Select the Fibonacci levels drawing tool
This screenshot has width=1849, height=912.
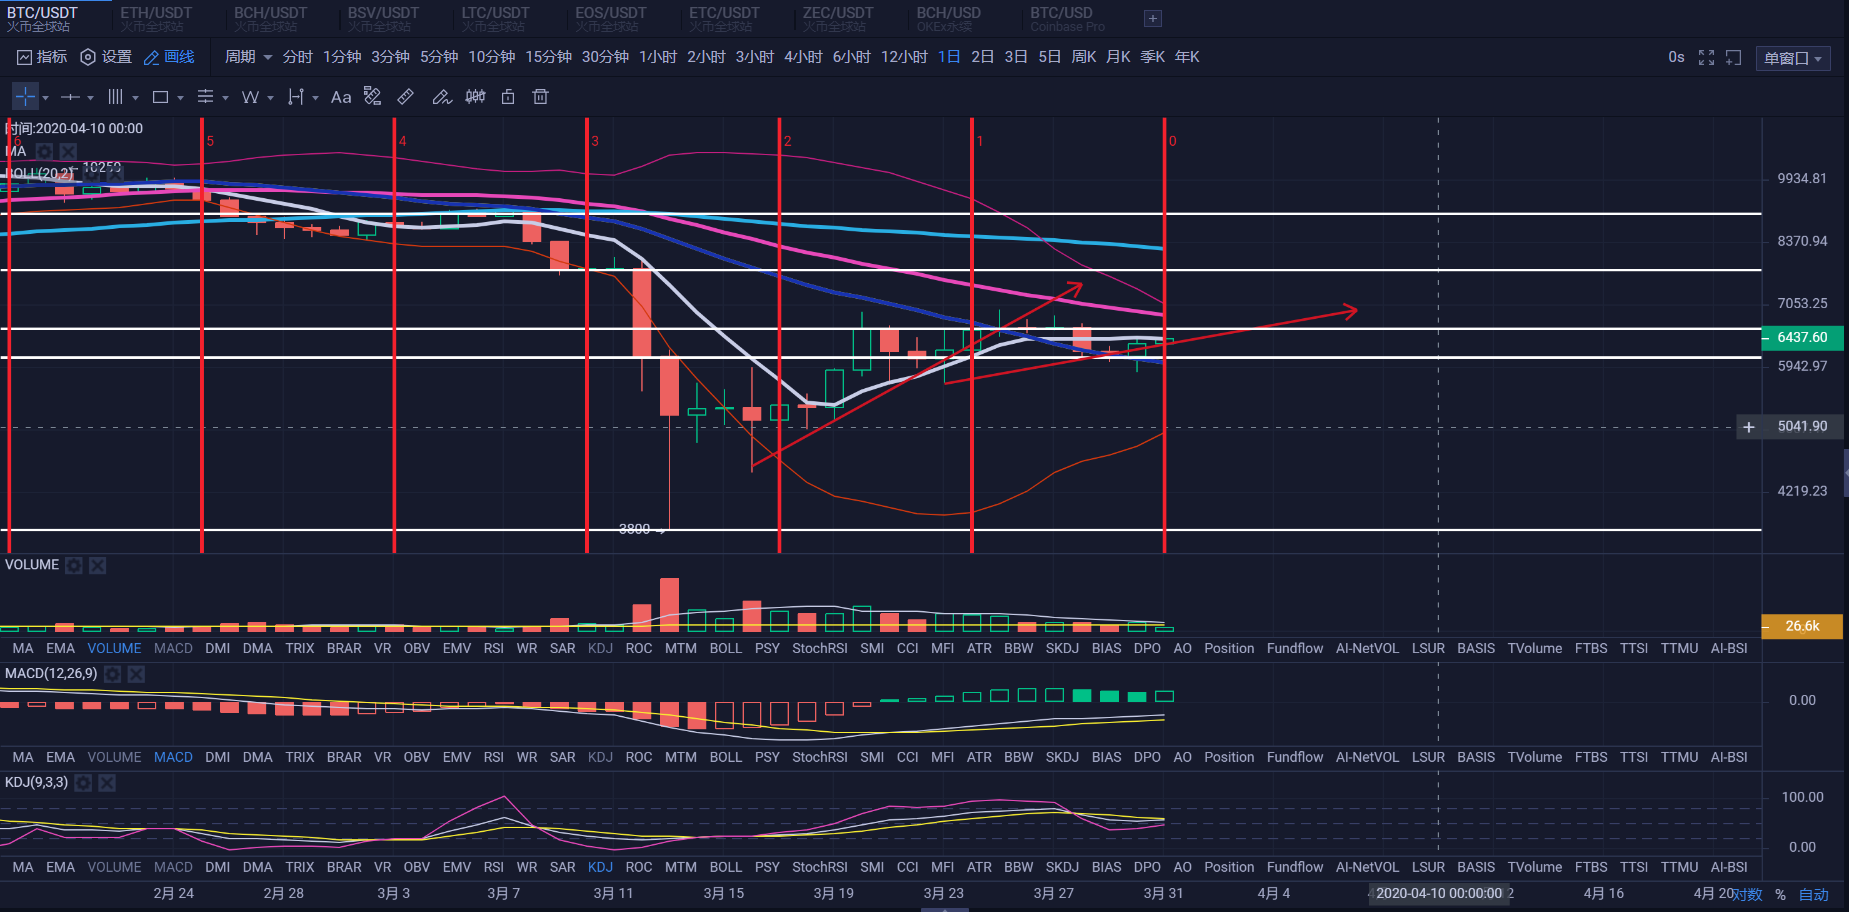click(x=205, y=97)
